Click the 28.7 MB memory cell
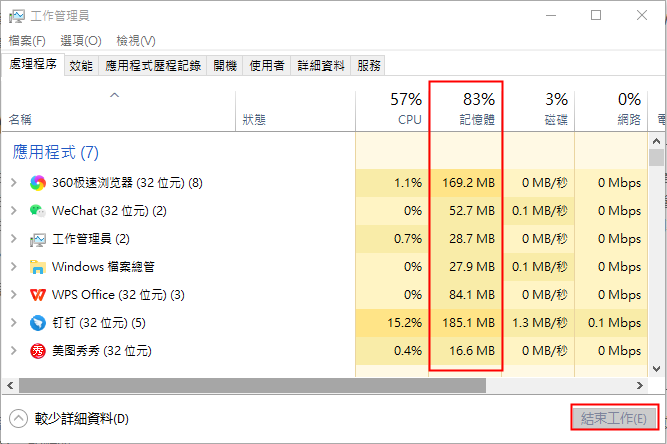 pyautogui.click(x=466, y=239)
